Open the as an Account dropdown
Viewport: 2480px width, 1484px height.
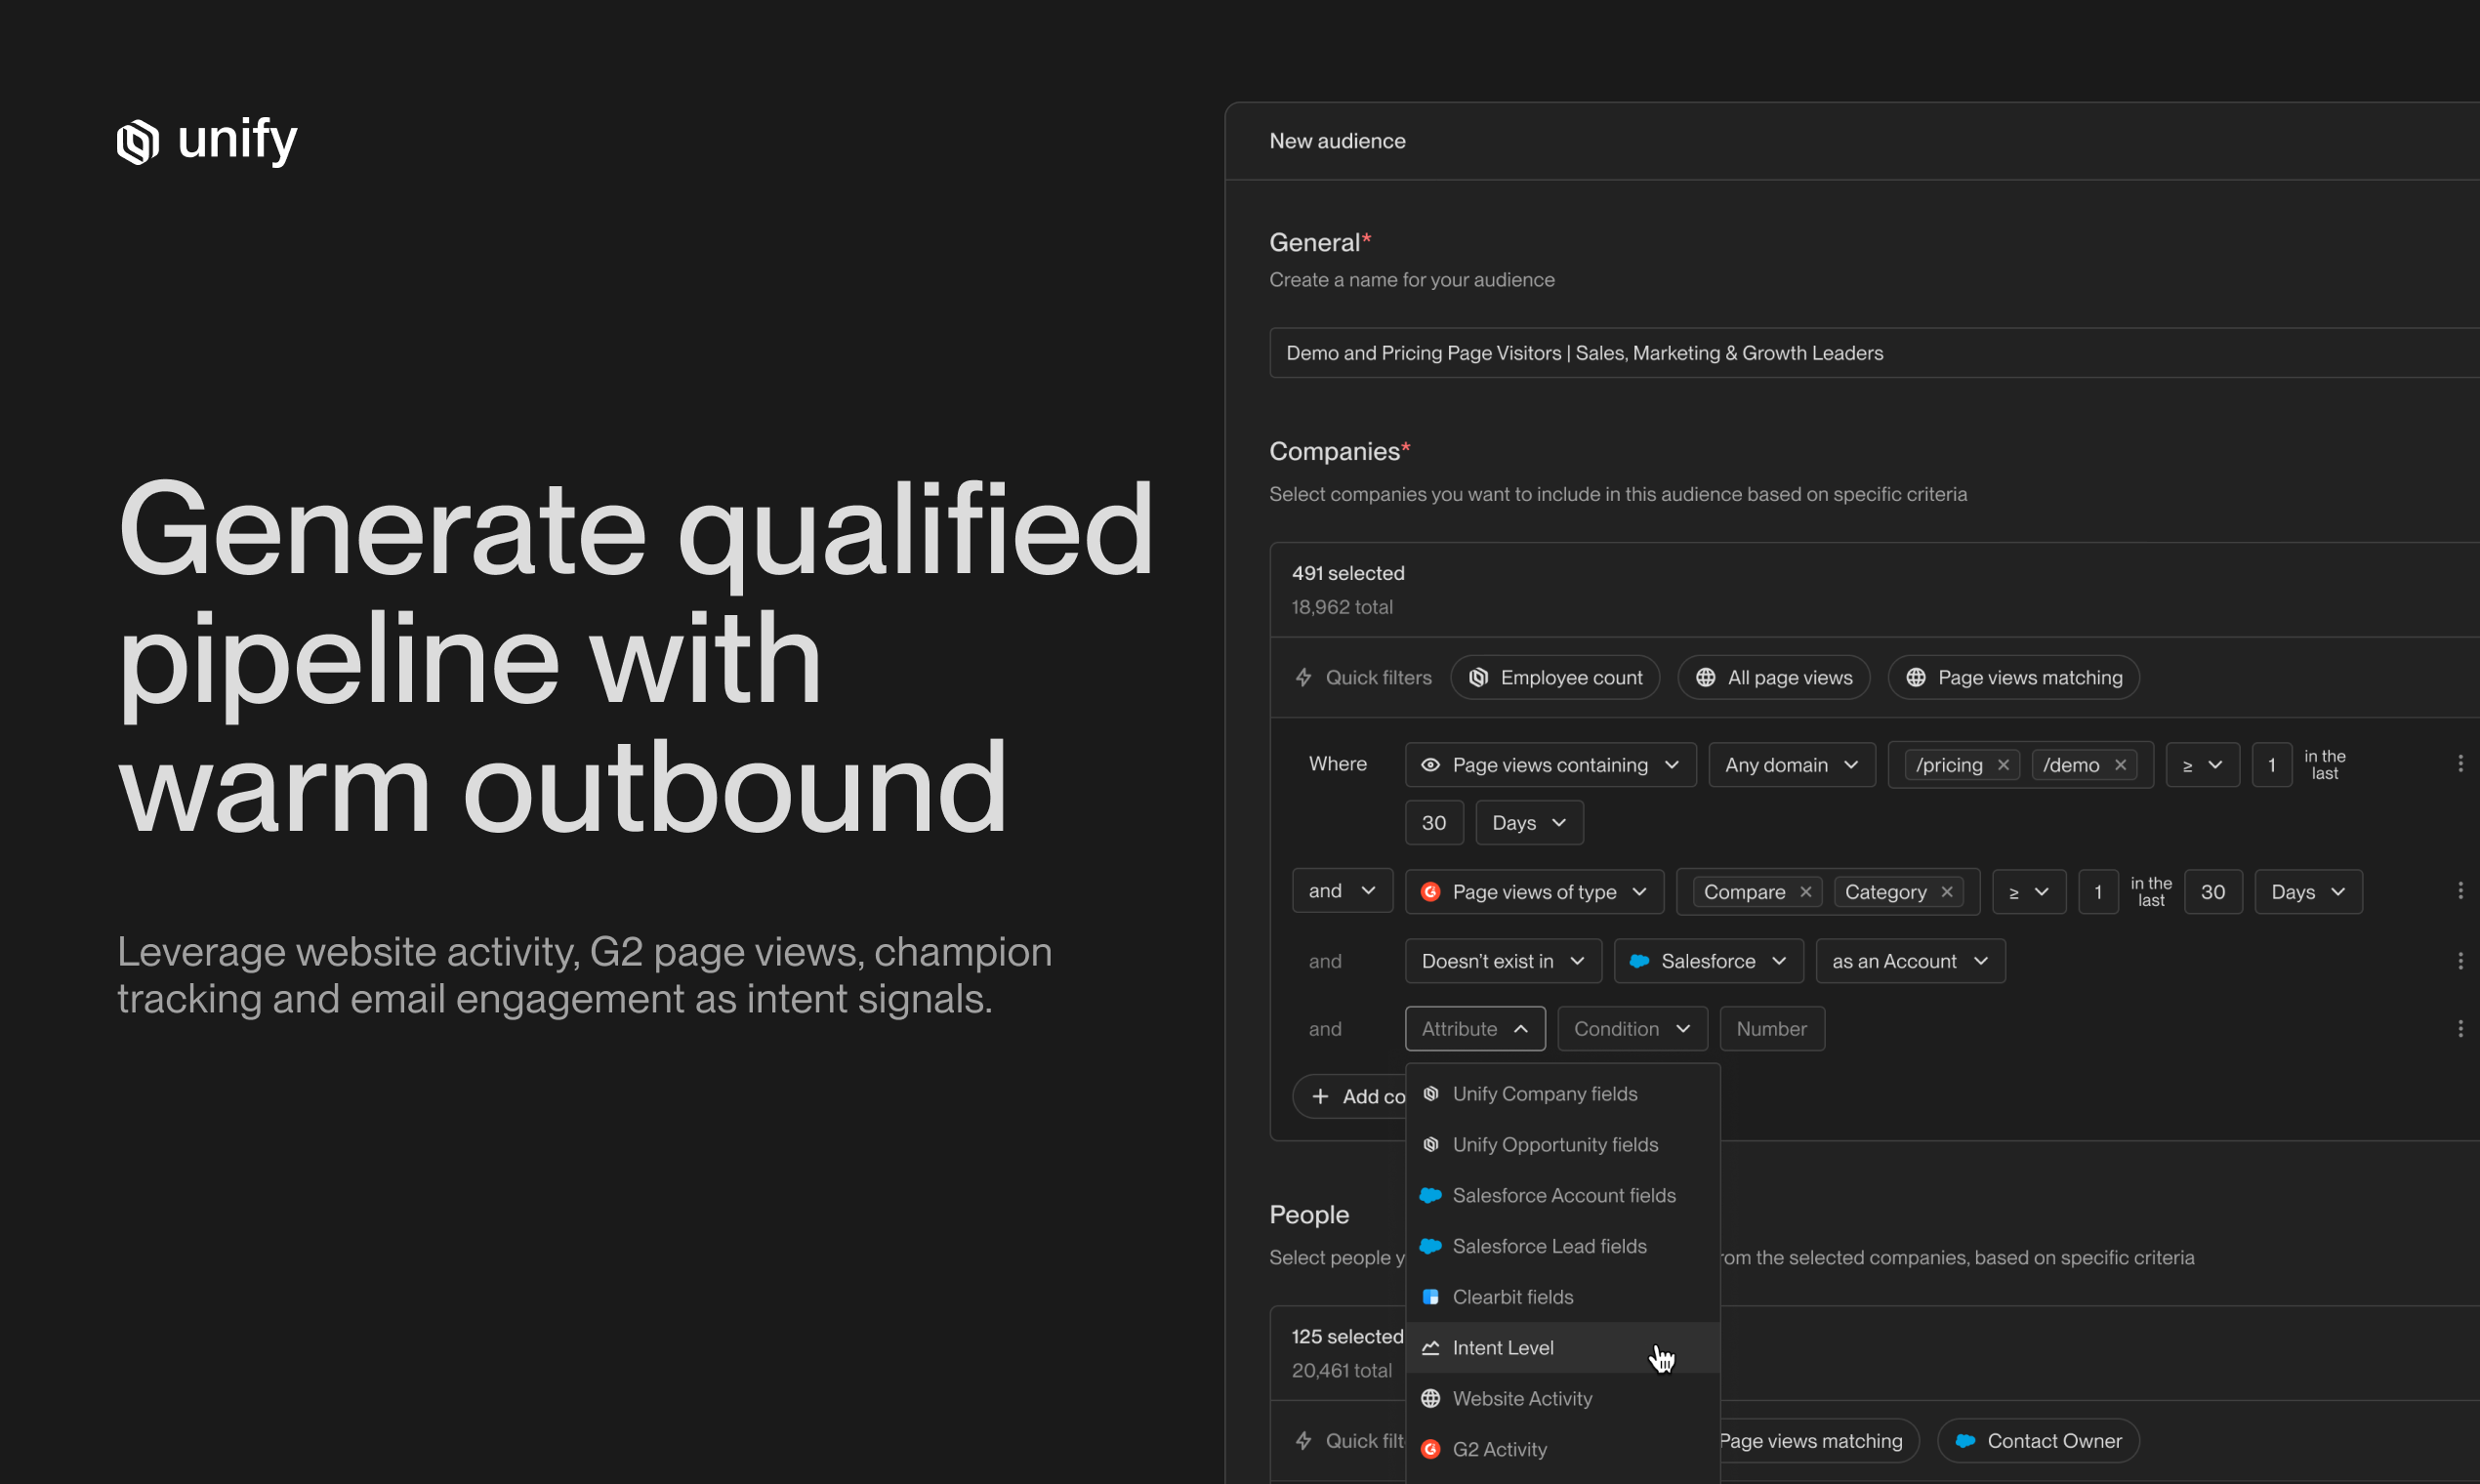click(x=1910, y=960)
